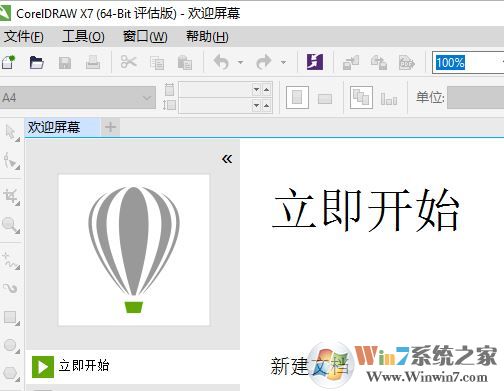Open the redo history dropdown arrow
The height and width of the screenshot is (391, 504).
(x=283, y=62)
